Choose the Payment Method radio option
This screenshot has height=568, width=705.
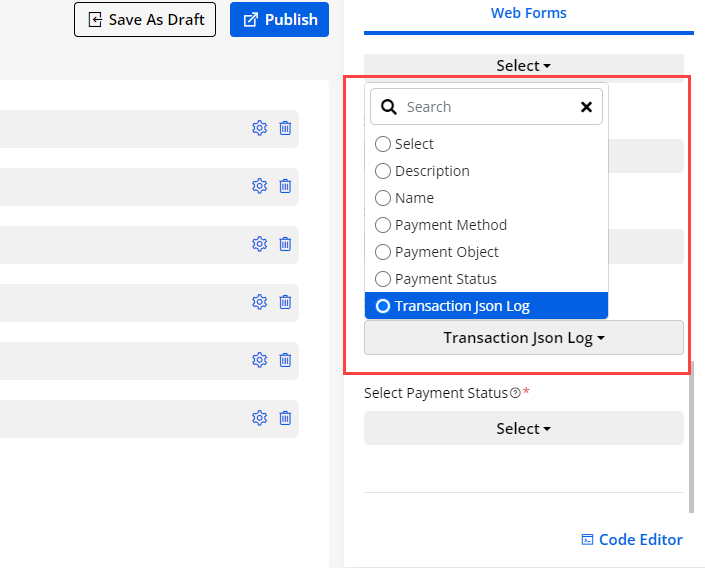click(x=383, y=225)
